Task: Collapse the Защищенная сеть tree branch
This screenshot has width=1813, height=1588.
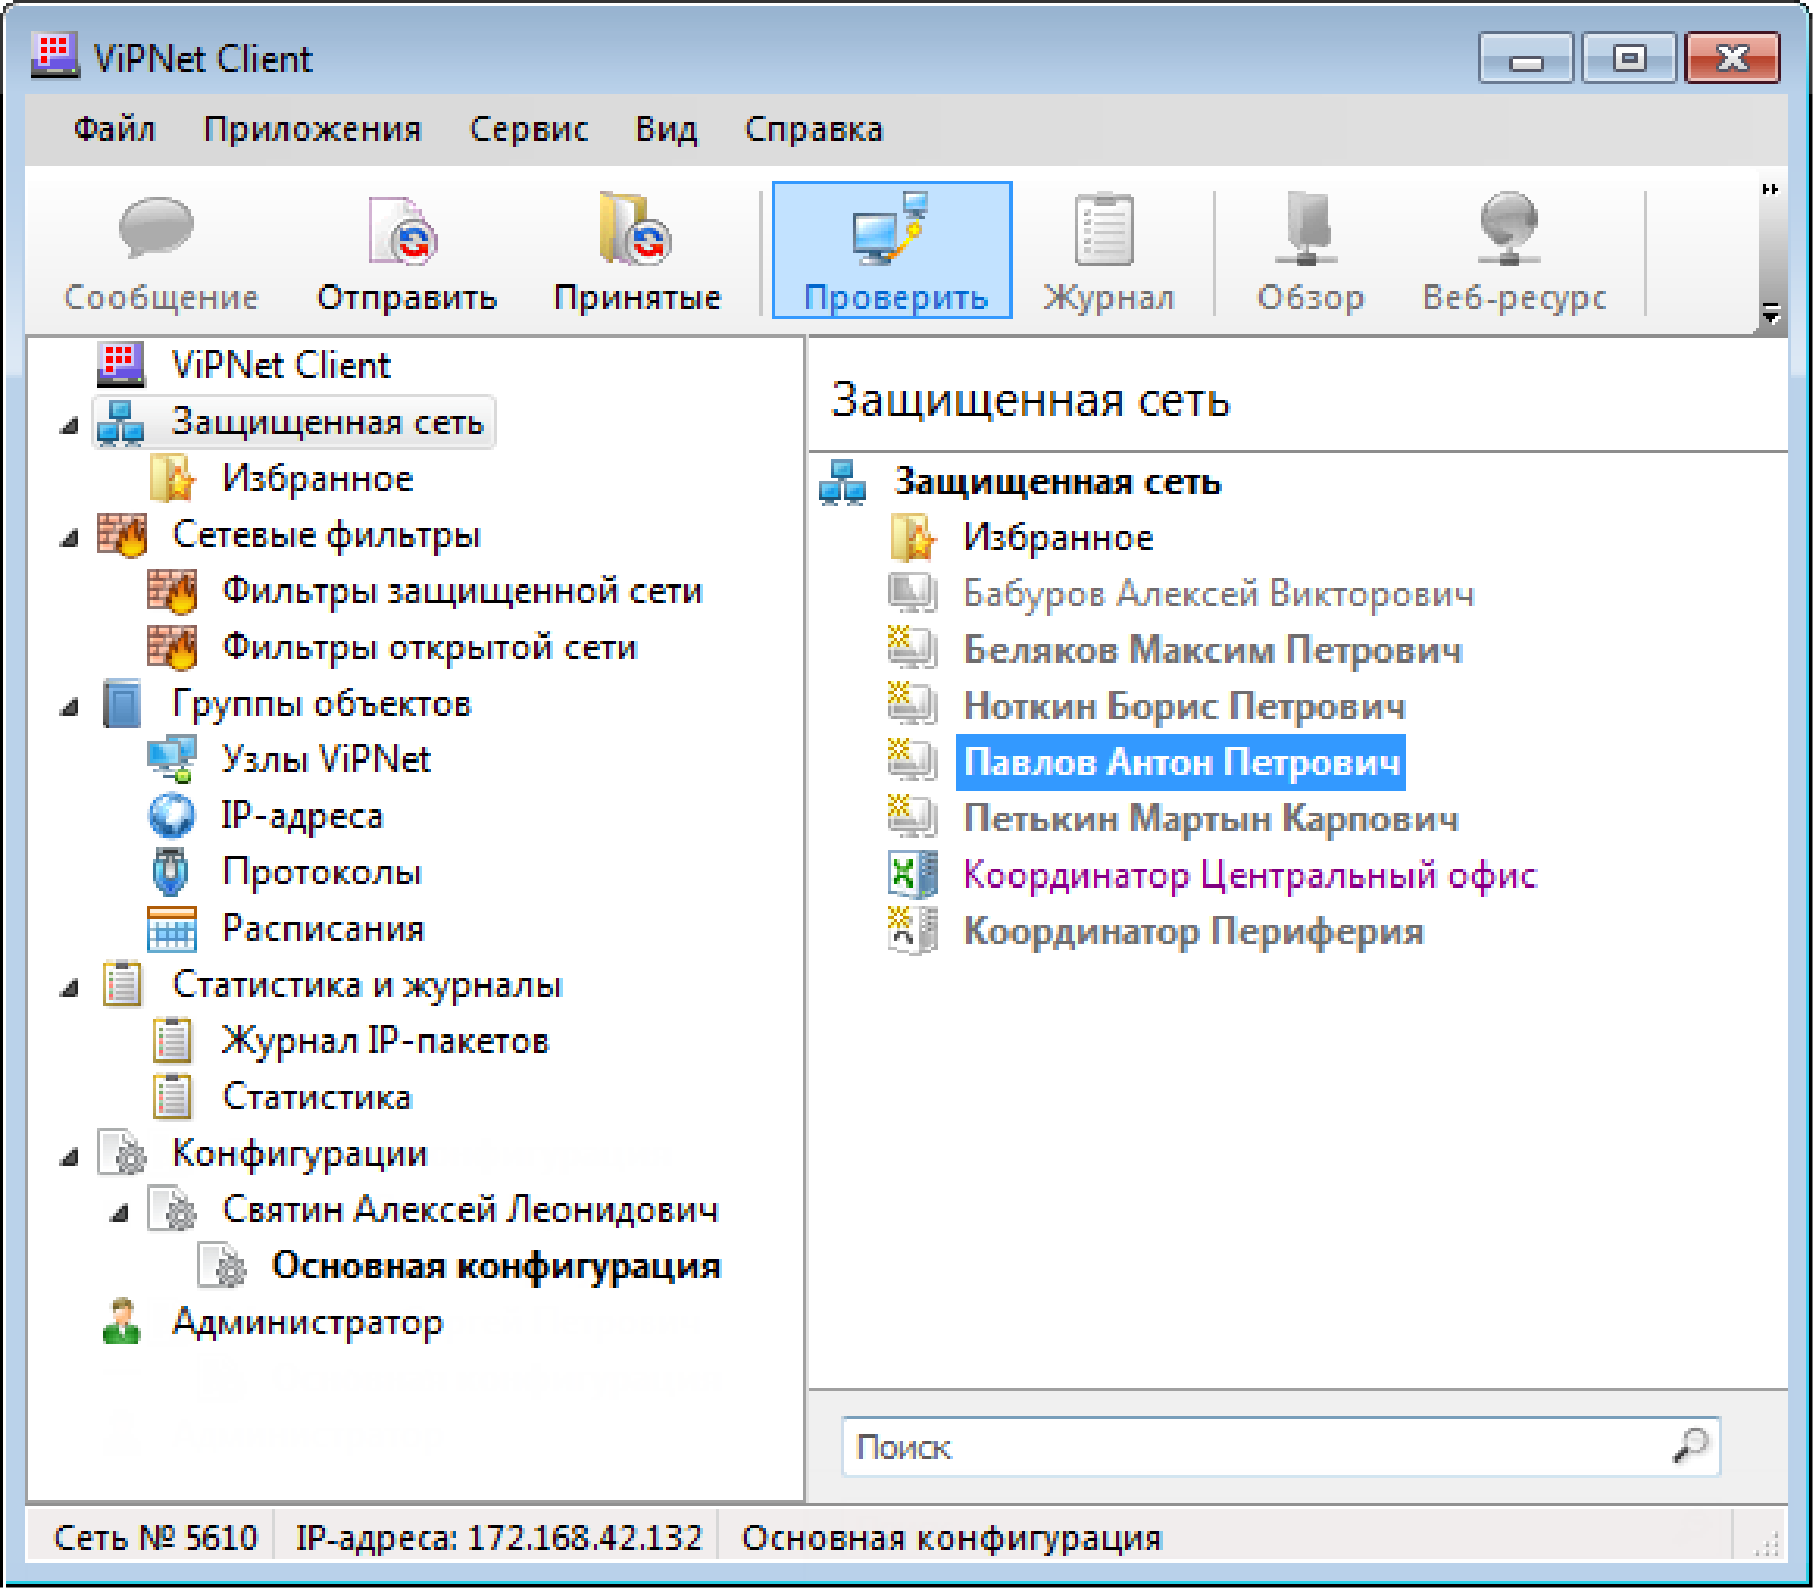Action: pyautogui.click(x=67, y=424)
